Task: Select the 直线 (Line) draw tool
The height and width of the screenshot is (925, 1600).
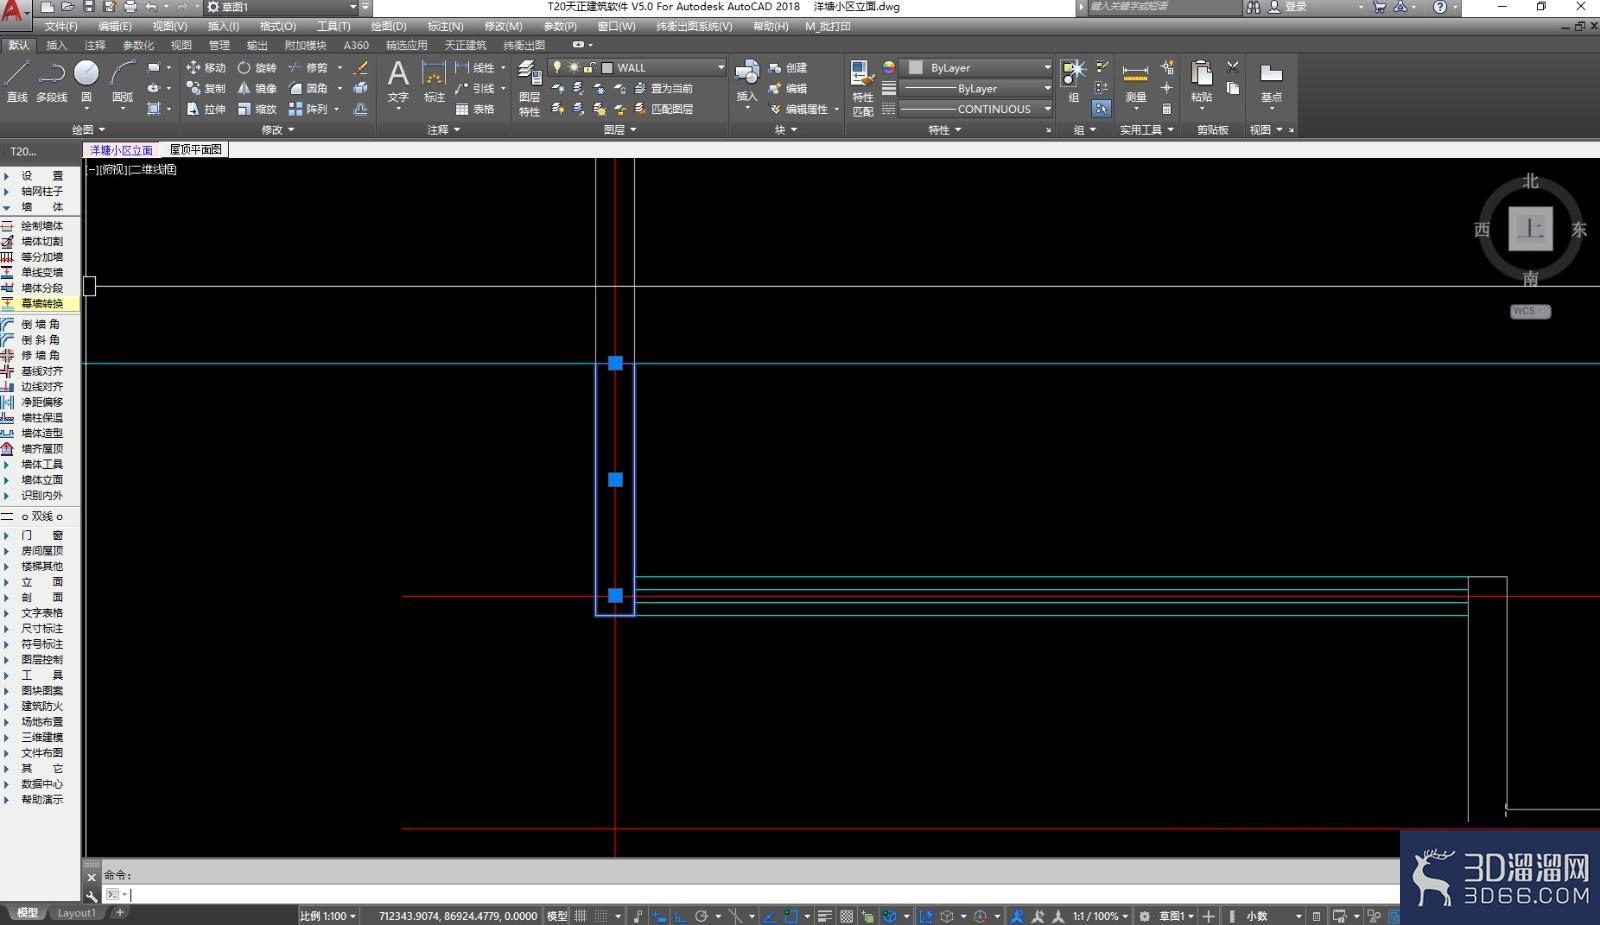Action: (x=17, y=80)
